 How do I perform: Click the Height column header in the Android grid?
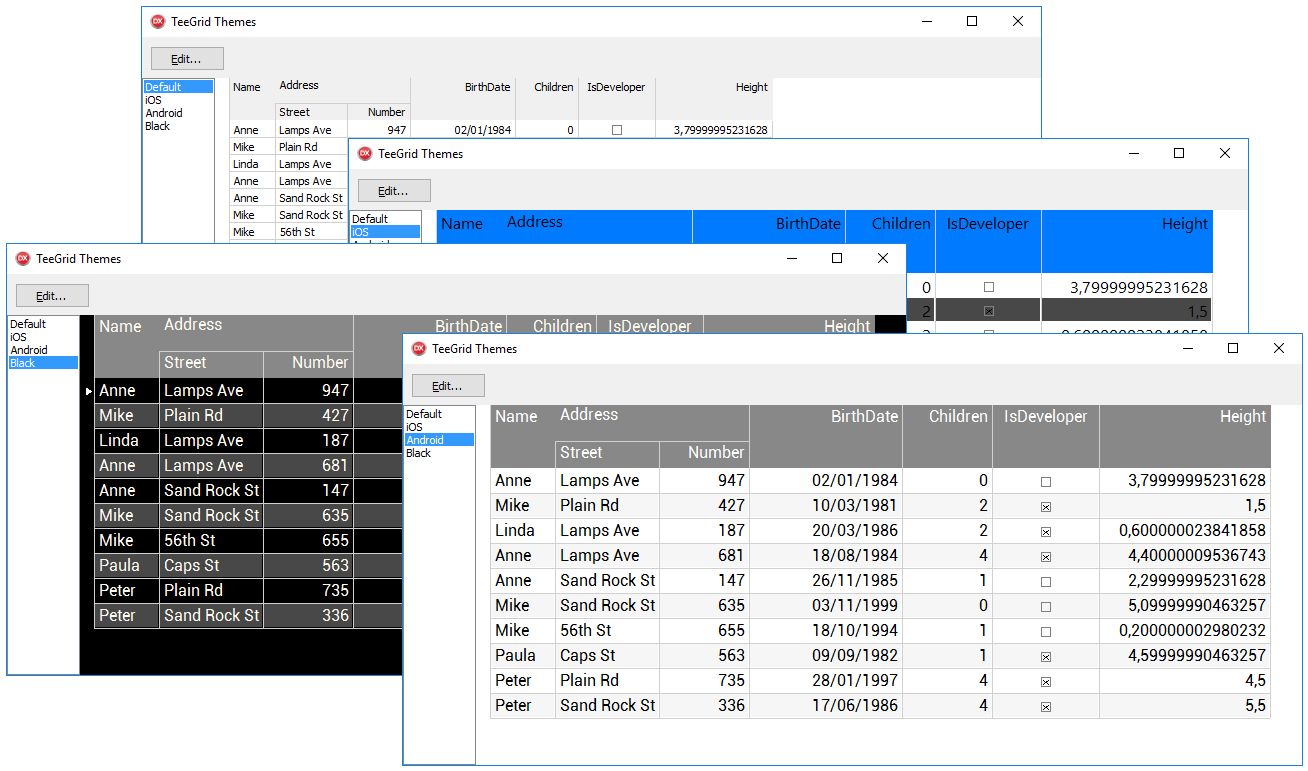[x=1242, y=417]
